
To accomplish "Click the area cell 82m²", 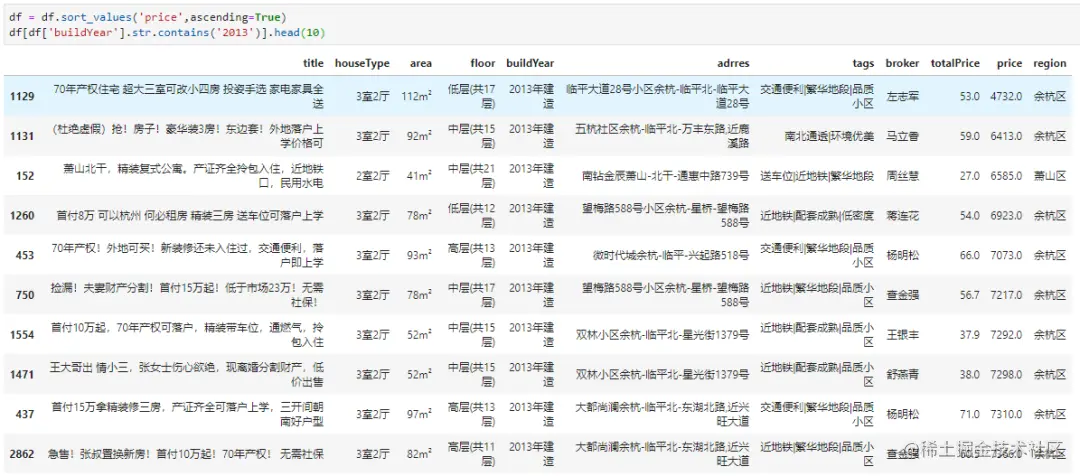I will (419, 454).
